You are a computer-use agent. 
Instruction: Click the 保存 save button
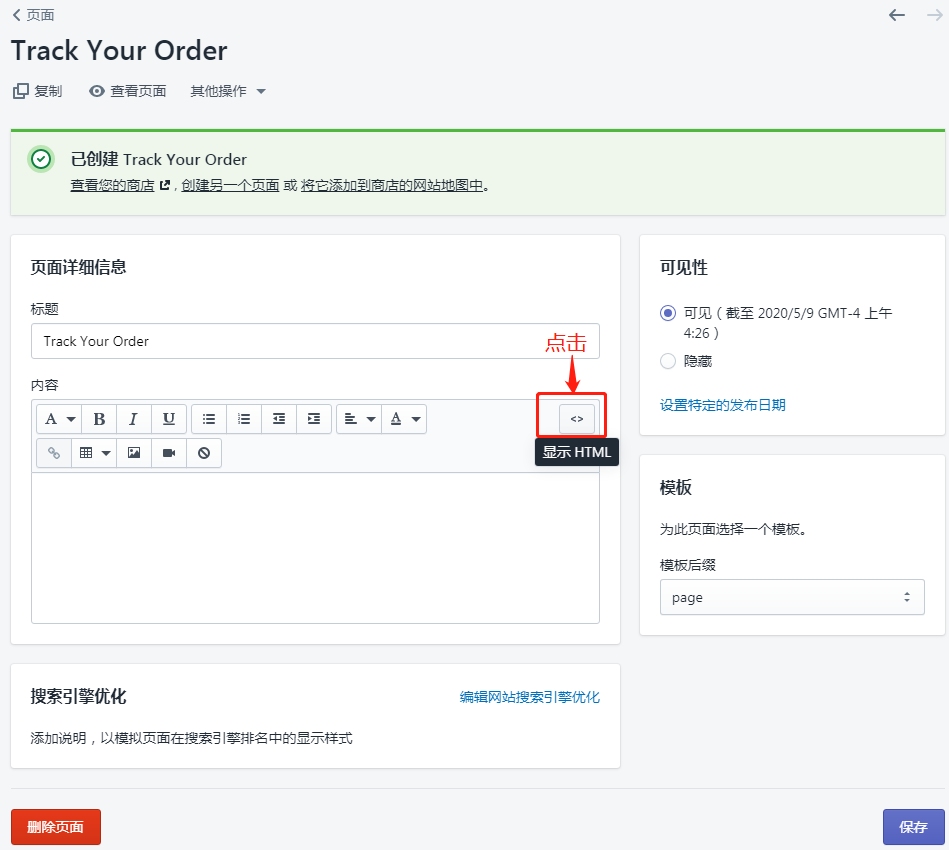point(913,827)
